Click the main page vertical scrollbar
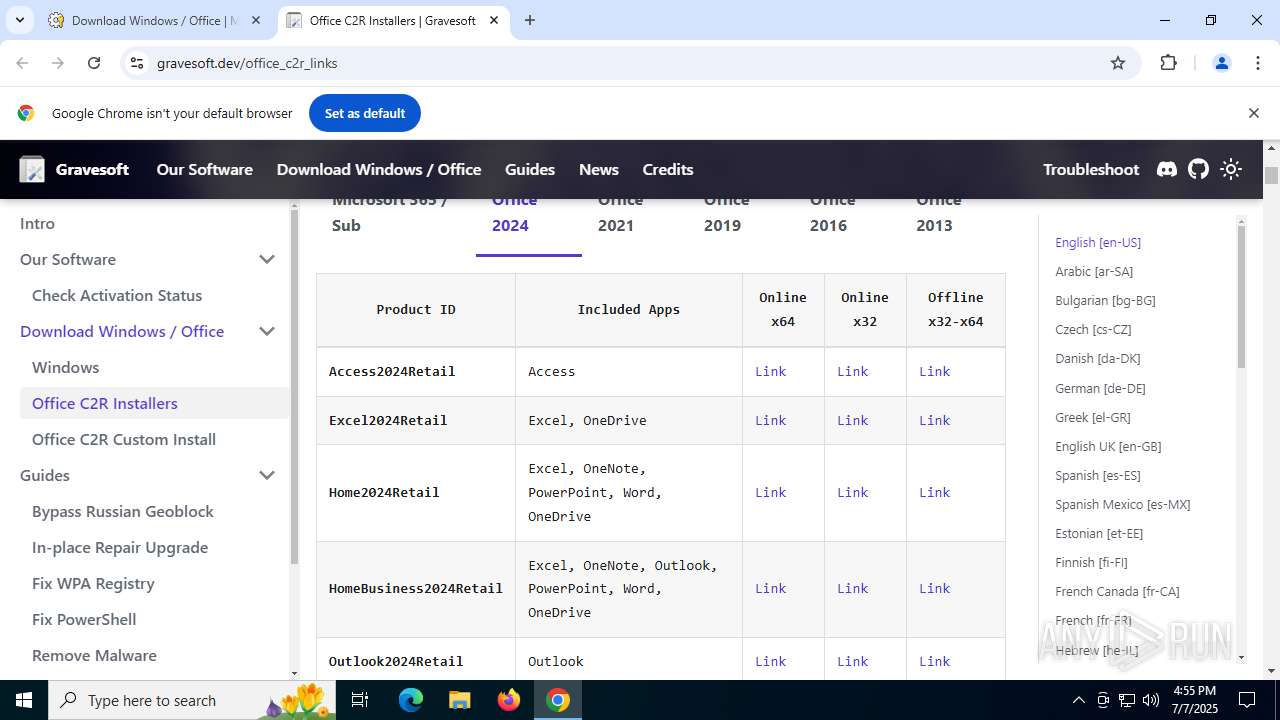The height and width of the screenshot is (720, 1280). (1271, 176)
